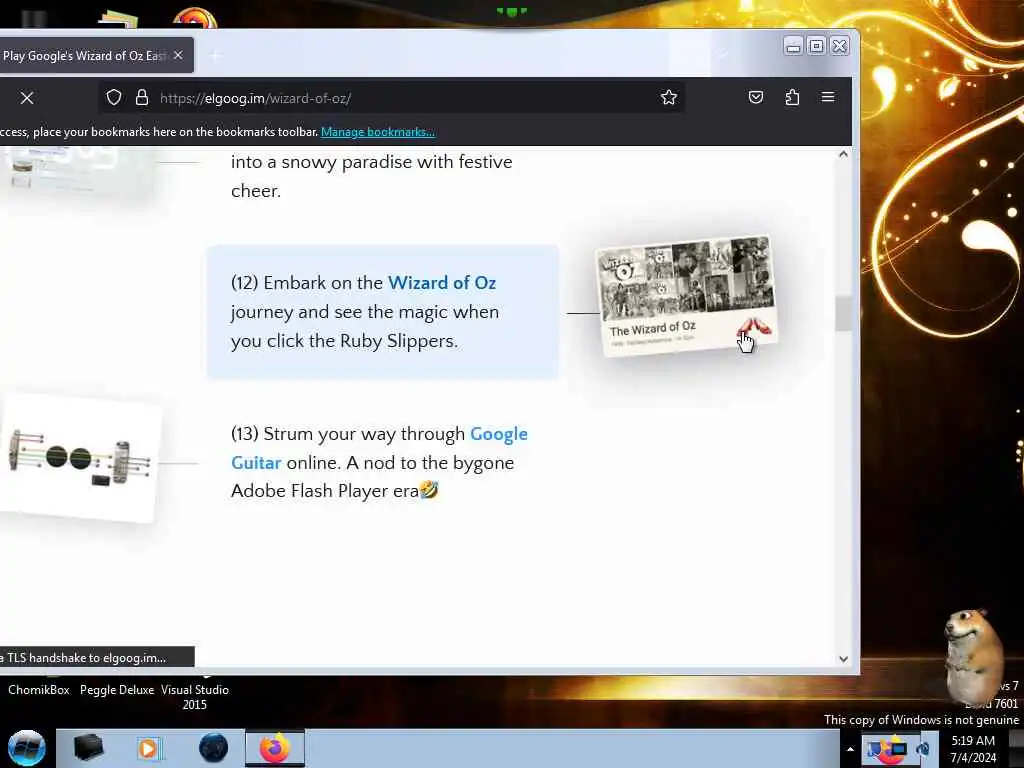
Task: Save page to Pocket
Action: point(756,97)
